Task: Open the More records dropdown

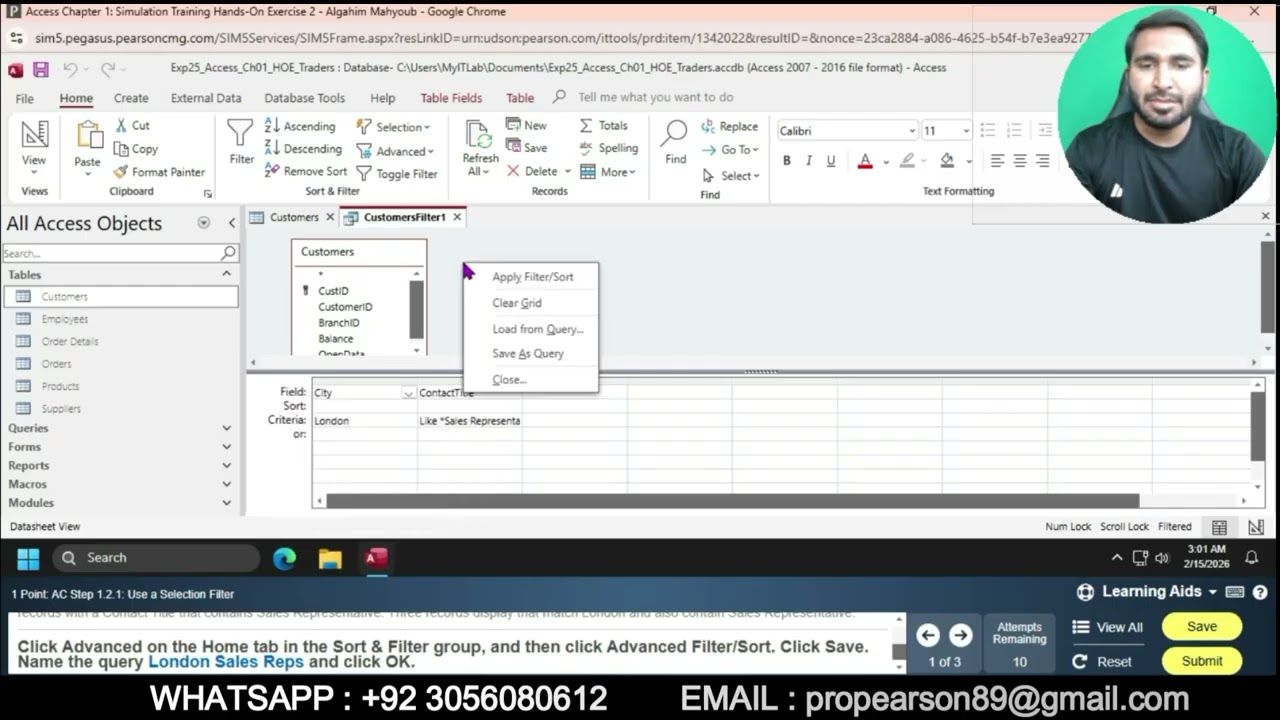Action: coord(607,172)
